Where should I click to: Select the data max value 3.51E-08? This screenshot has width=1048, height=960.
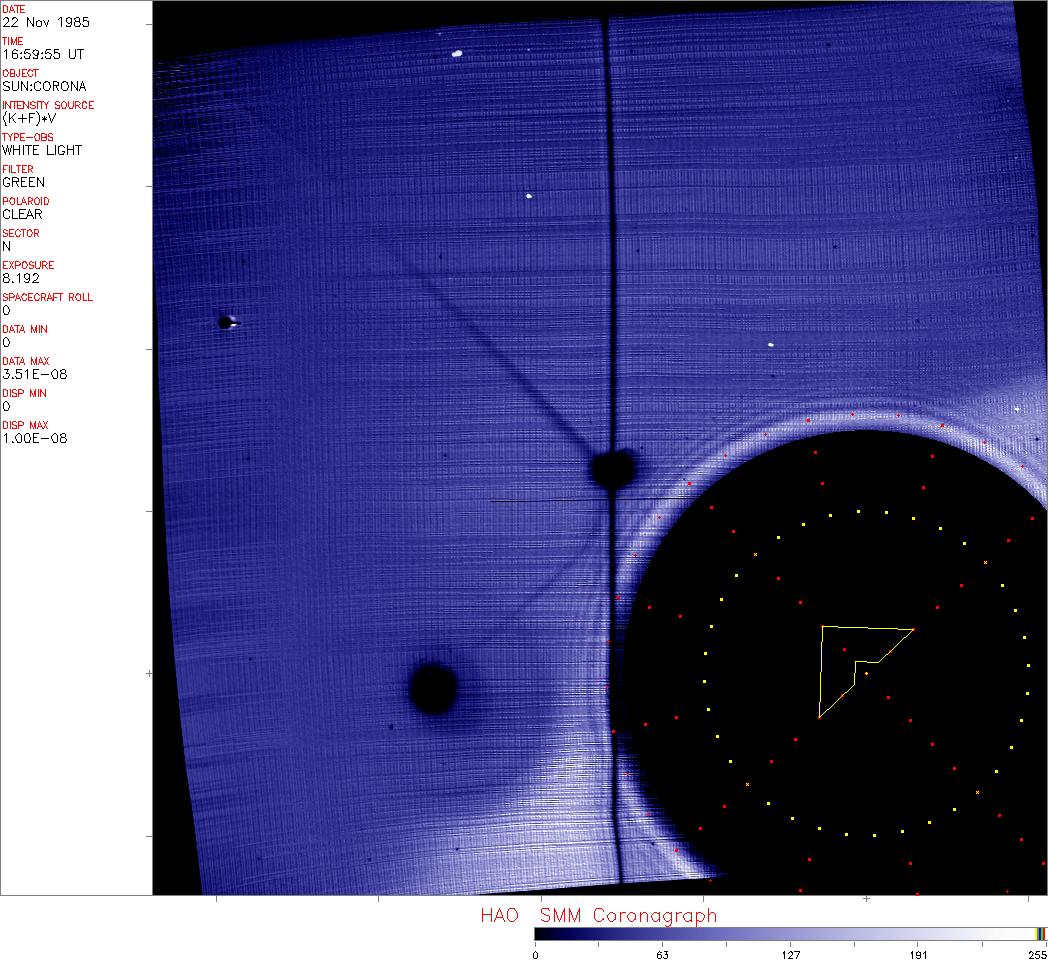pos(35,374)
